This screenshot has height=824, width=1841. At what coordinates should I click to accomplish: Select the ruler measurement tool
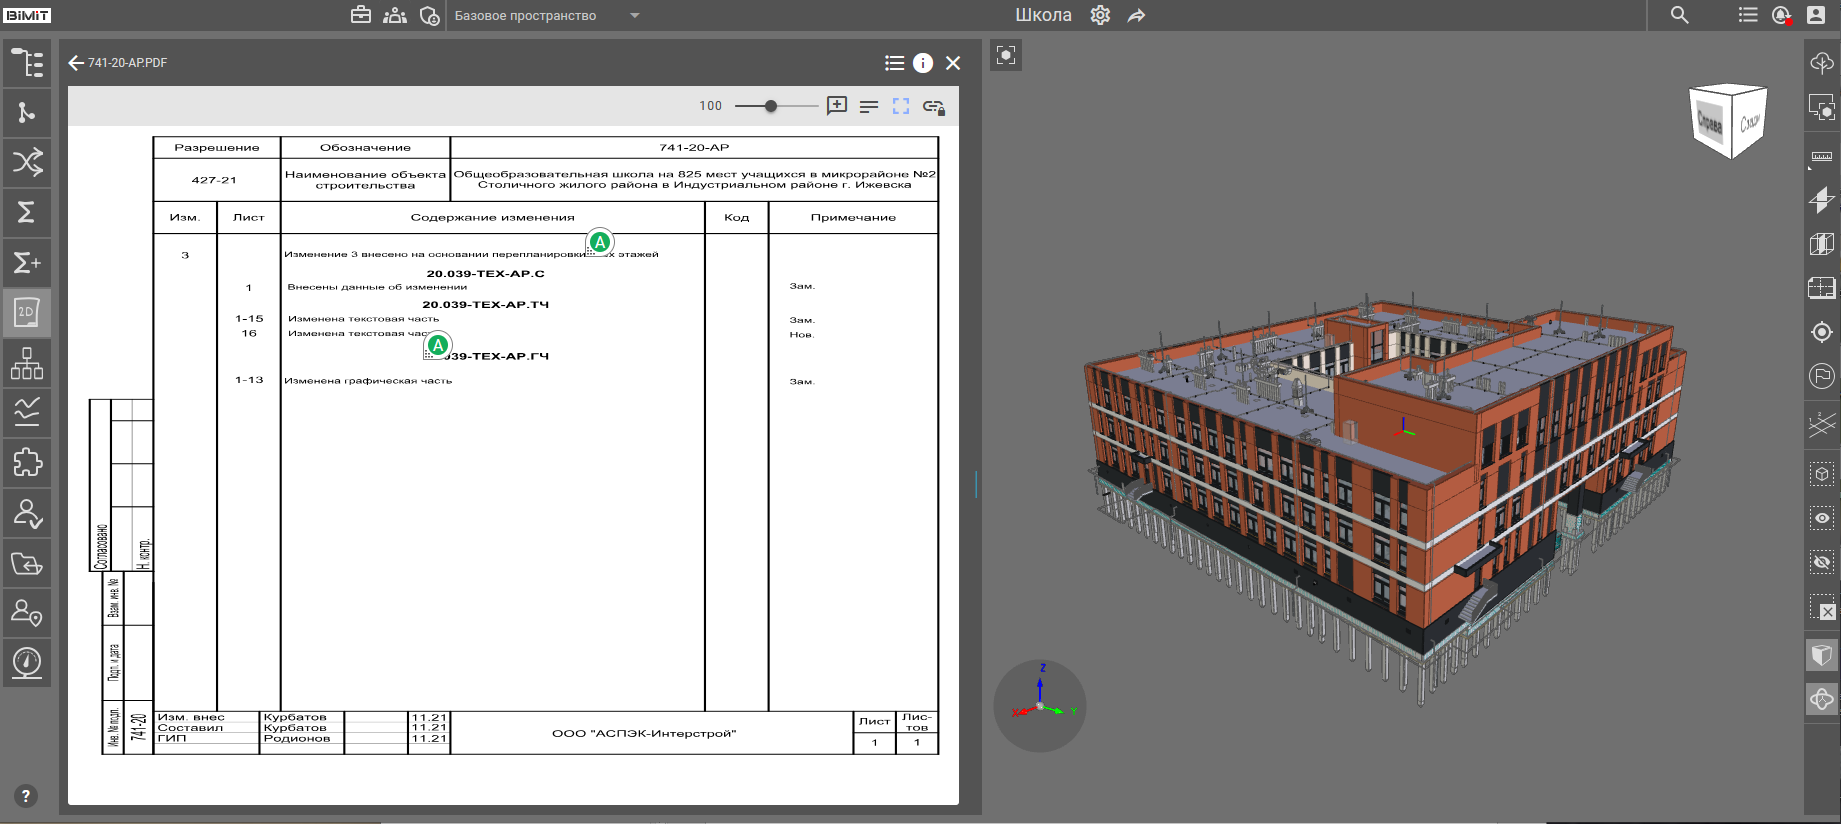point(1822,157)
